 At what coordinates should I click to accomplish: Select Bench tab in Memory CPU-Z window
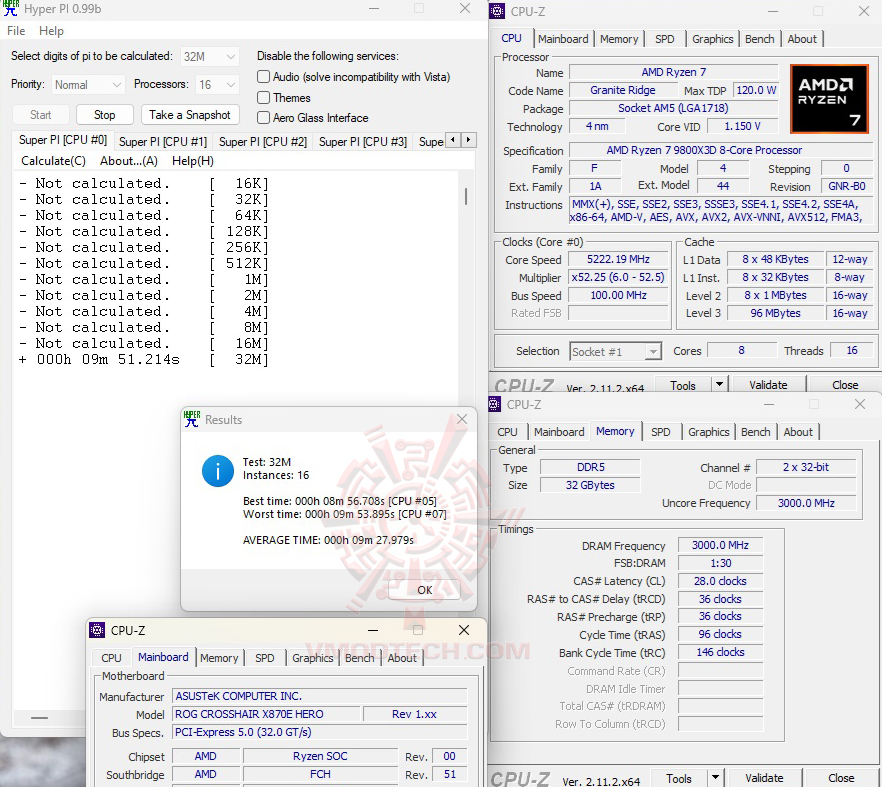click(x=755, y=432)
